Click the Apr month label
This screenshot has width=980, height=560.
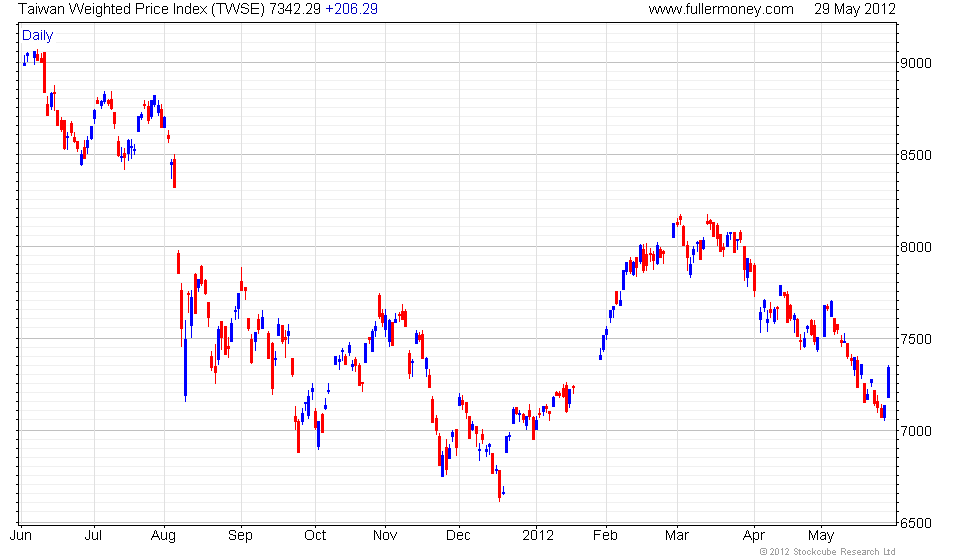click(x=754, y=536)
